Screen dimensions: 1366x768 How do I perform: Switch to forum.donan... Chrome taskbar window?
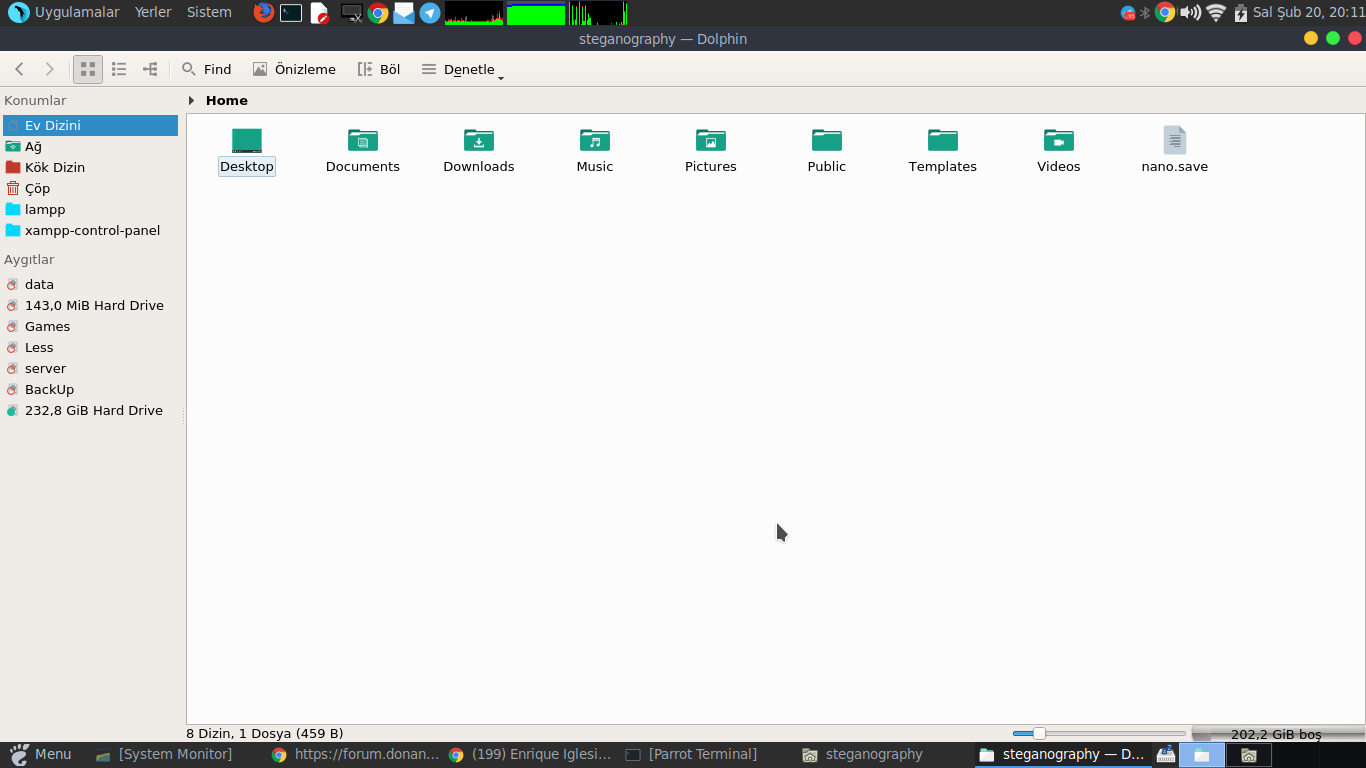click(355, 754)
